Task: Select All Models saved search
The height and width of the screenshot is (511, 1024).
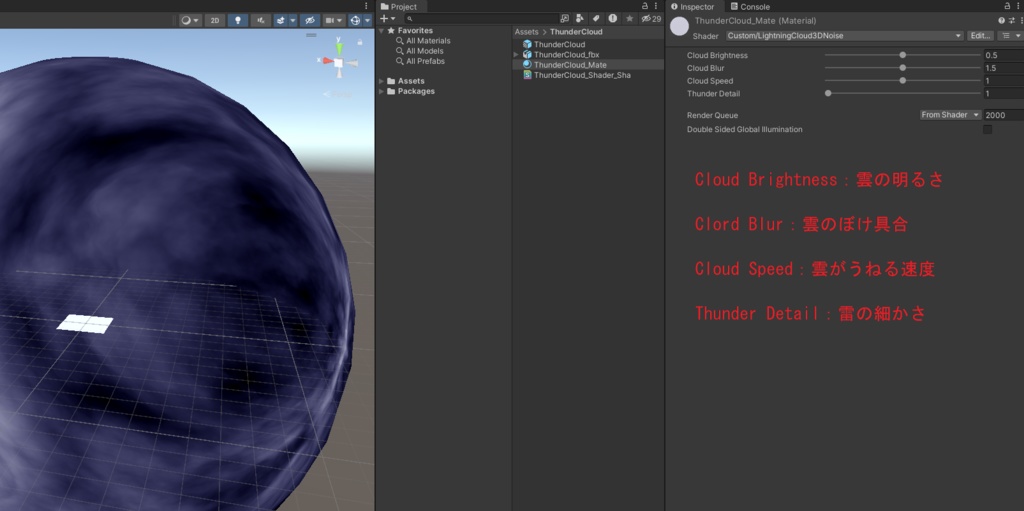Action: (x=424, y=51)
